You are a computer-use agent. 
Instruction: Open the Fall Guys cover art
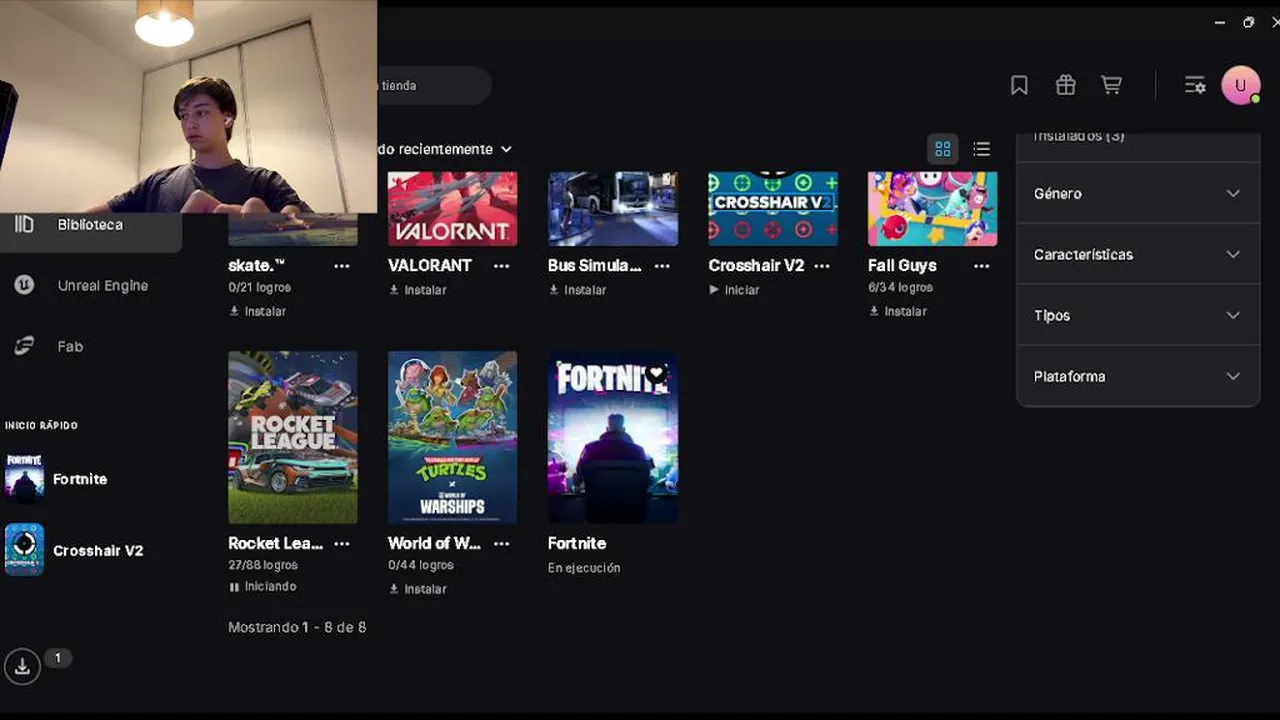[x=933, y=209]
